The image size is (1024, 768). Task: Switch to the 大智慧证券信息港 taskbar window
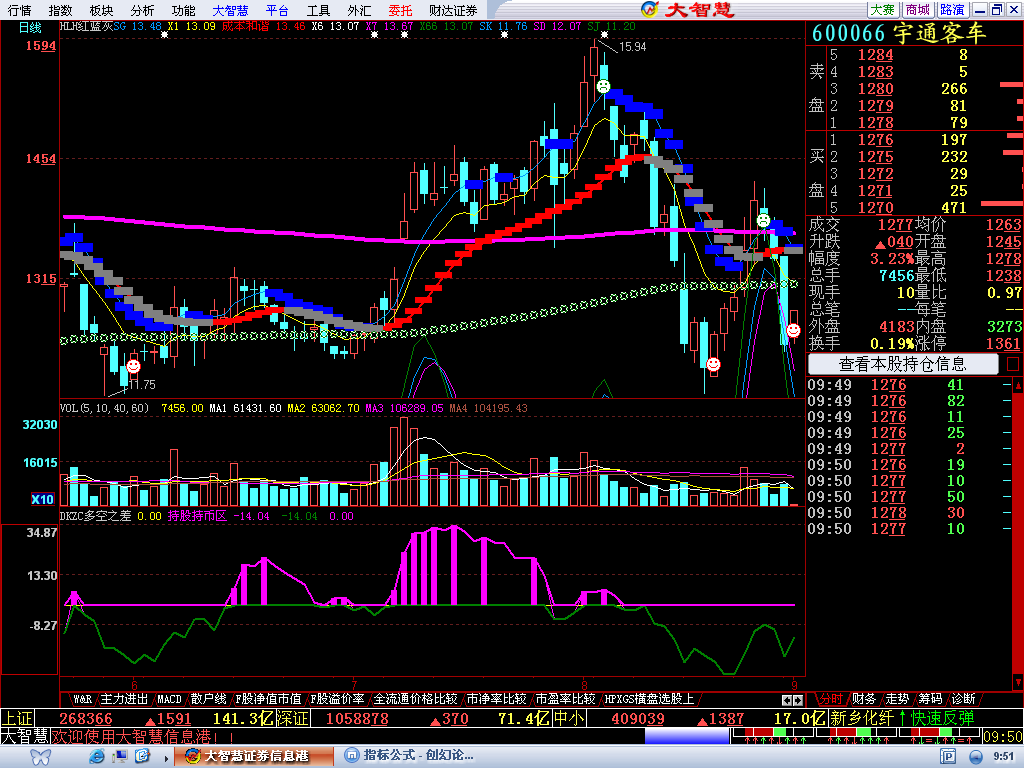coord(254,756)
